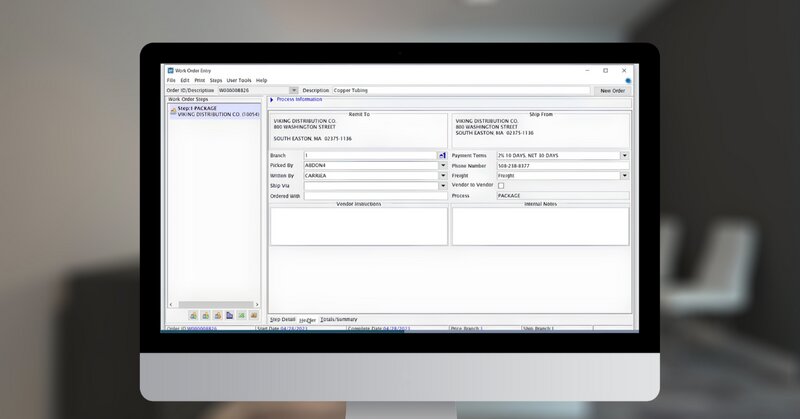Click the steps panel horizontal scrollbar thumb

(x=216, y=305)
